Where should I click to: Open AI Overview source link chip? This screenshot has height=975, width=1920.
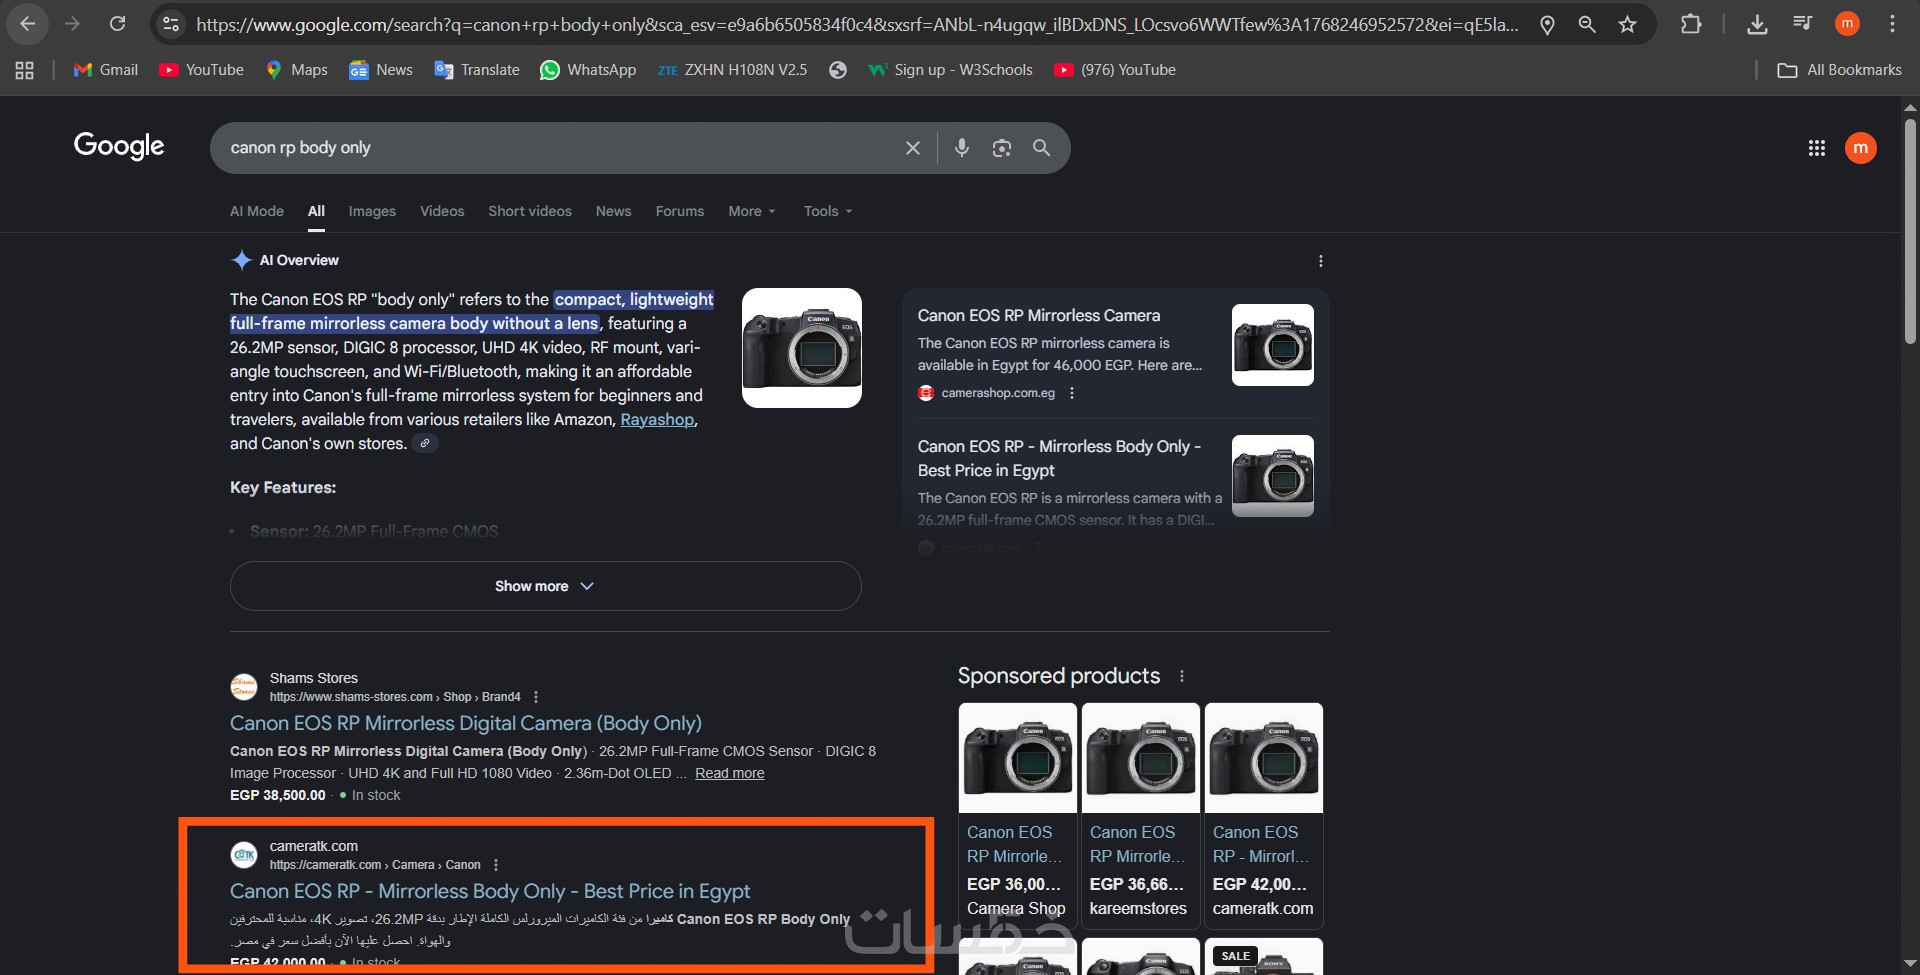425,443
